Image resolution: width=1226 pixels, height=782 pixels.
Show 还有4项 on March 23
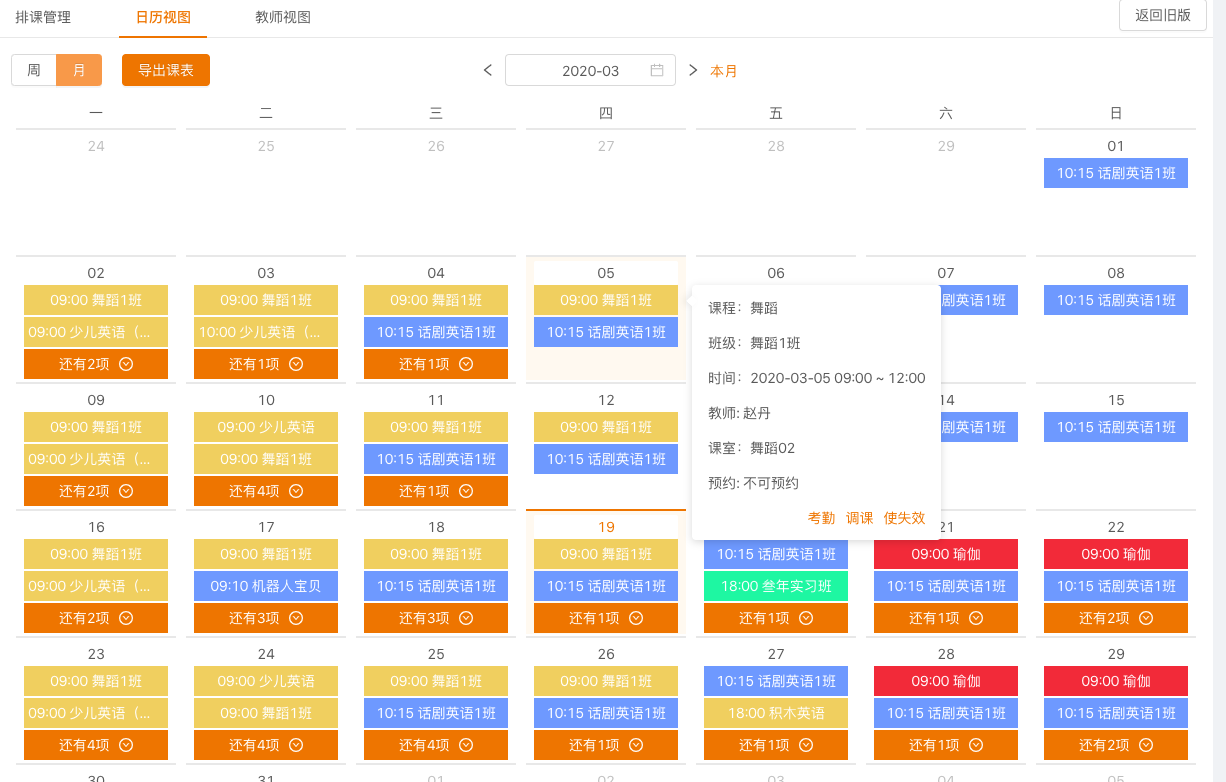96,745
